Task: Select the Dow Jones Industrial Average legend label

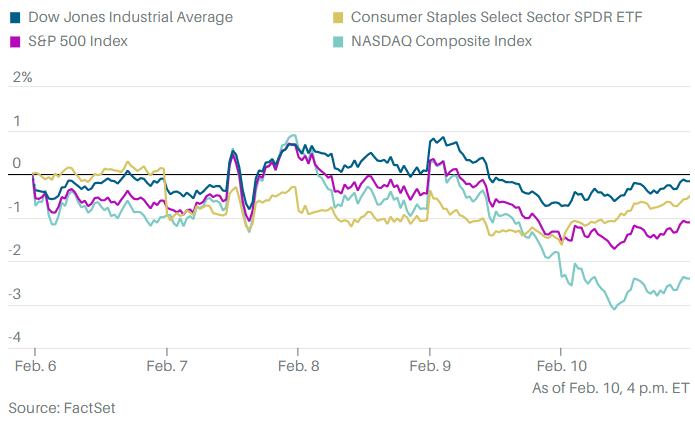Action: 130,17
